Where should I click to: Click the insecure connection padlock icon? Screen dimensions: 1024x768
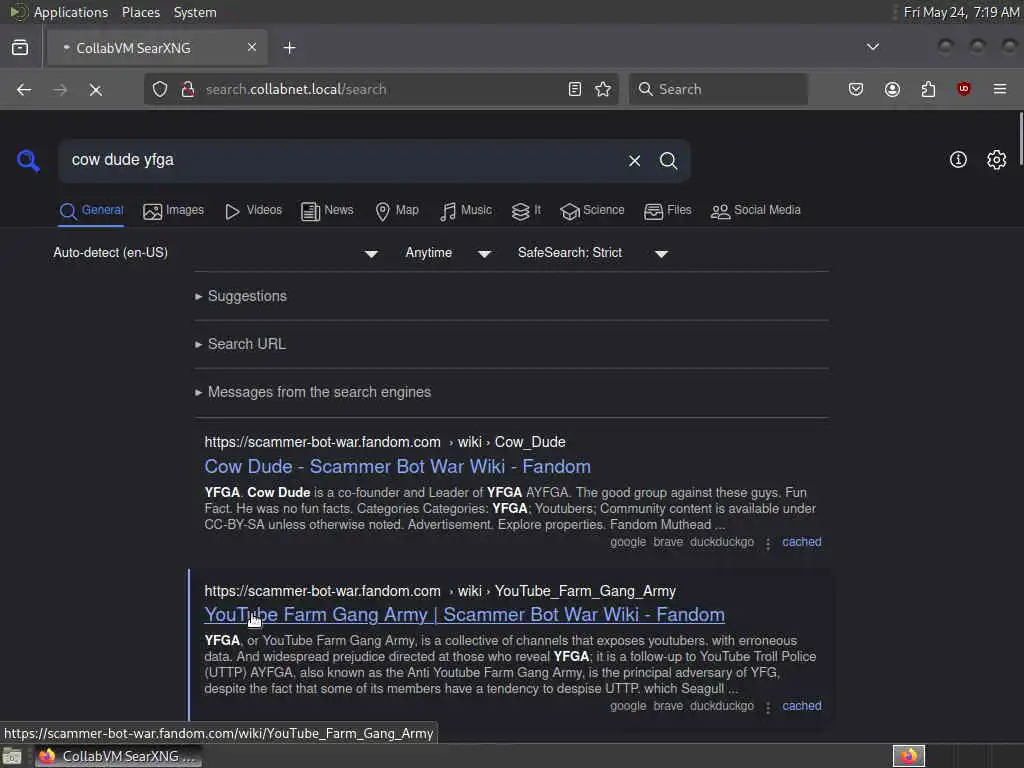point(187,89)
